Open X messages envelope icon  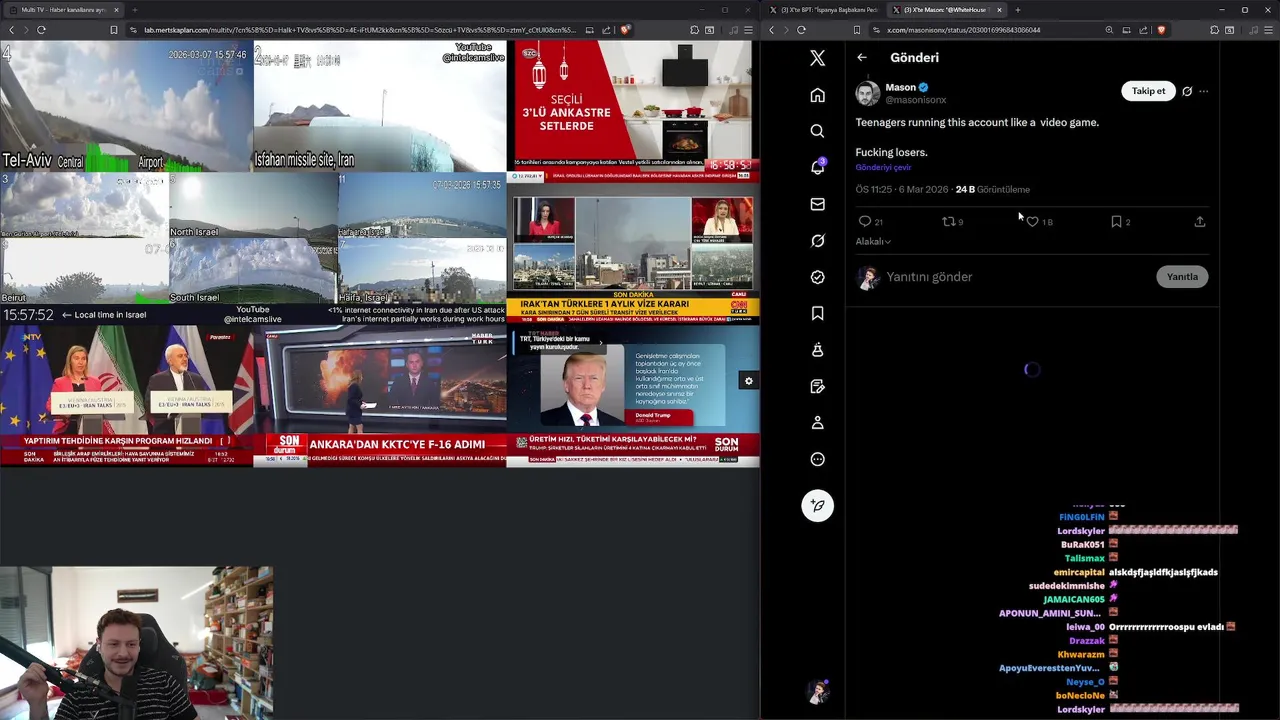pyautogui.click(x=817, y=204)
